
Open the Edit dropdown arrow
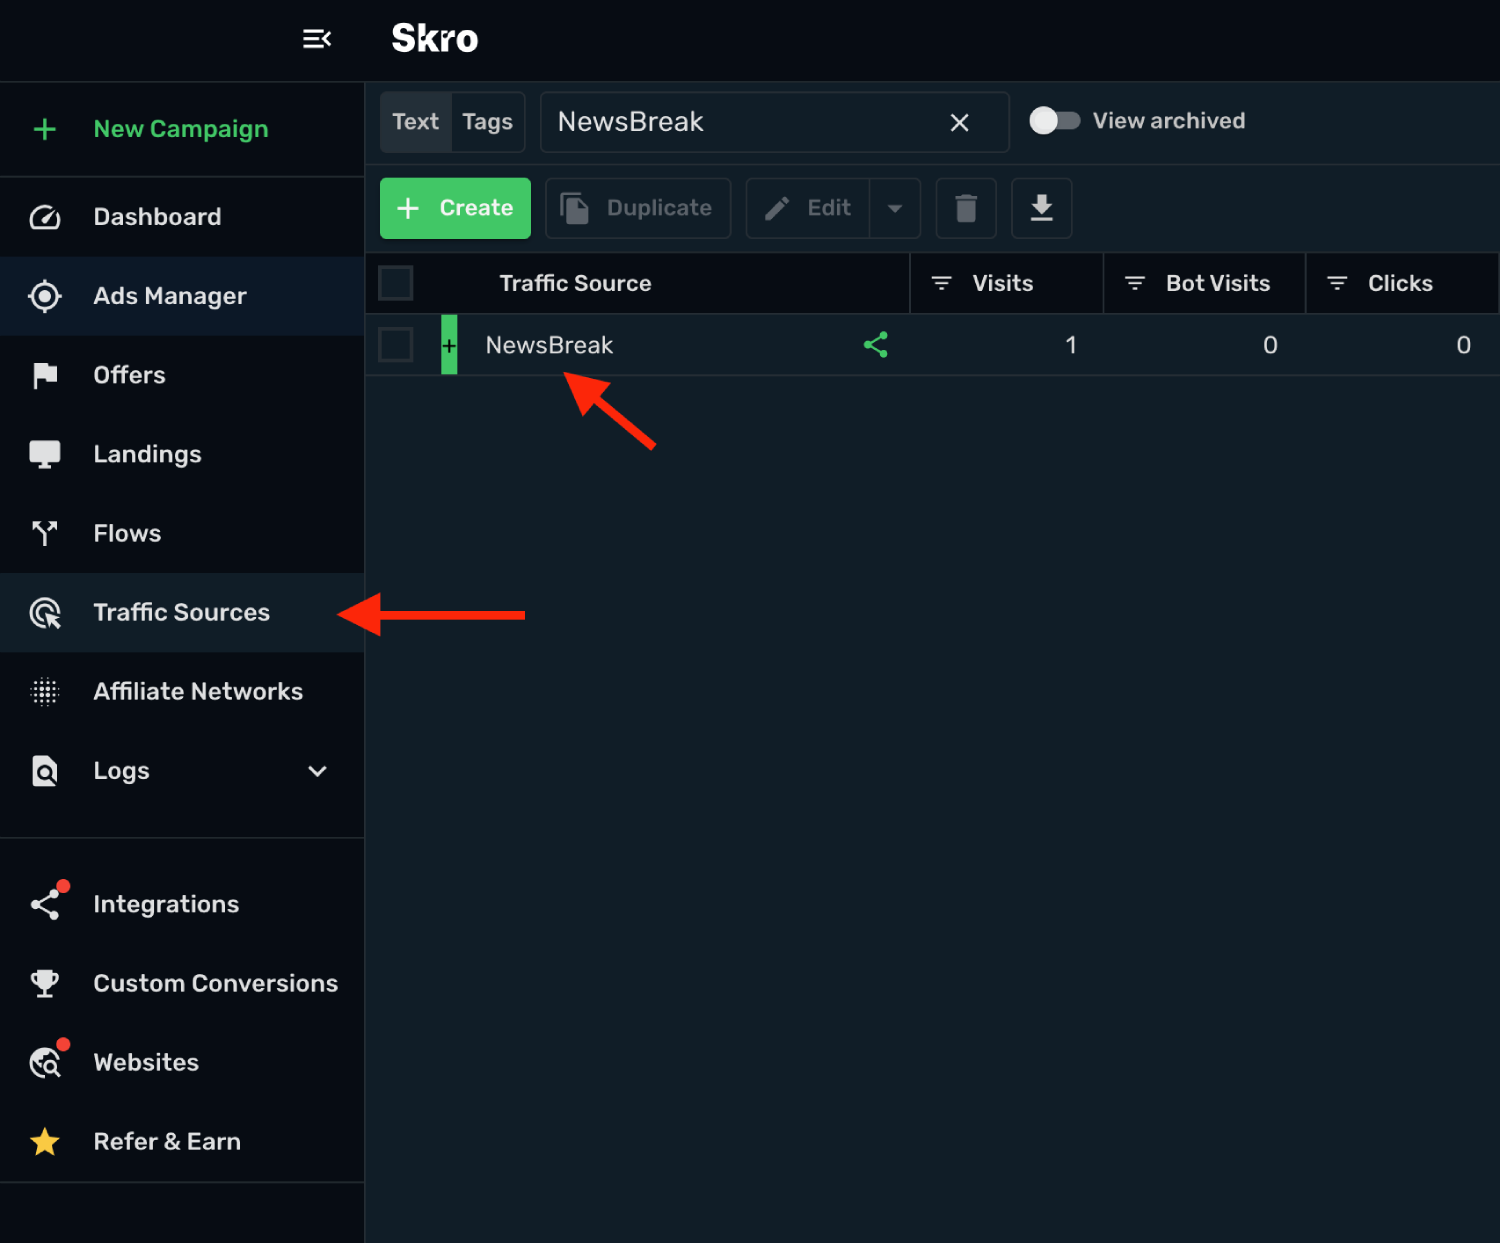point(895,208)
